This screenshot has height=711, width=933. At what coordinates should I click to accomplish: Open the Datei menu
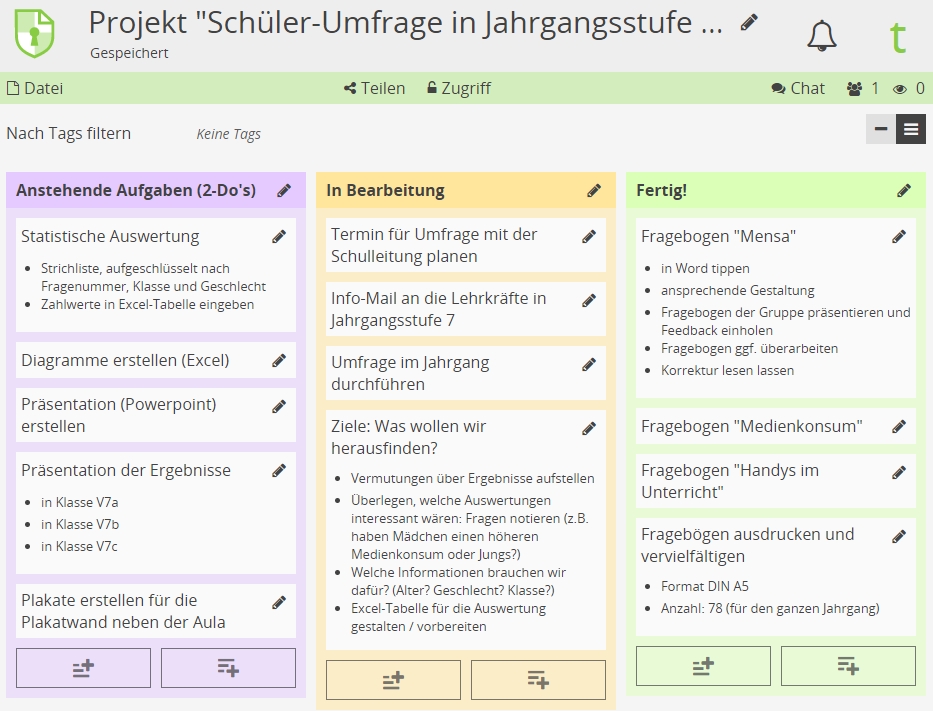(35, 88)
